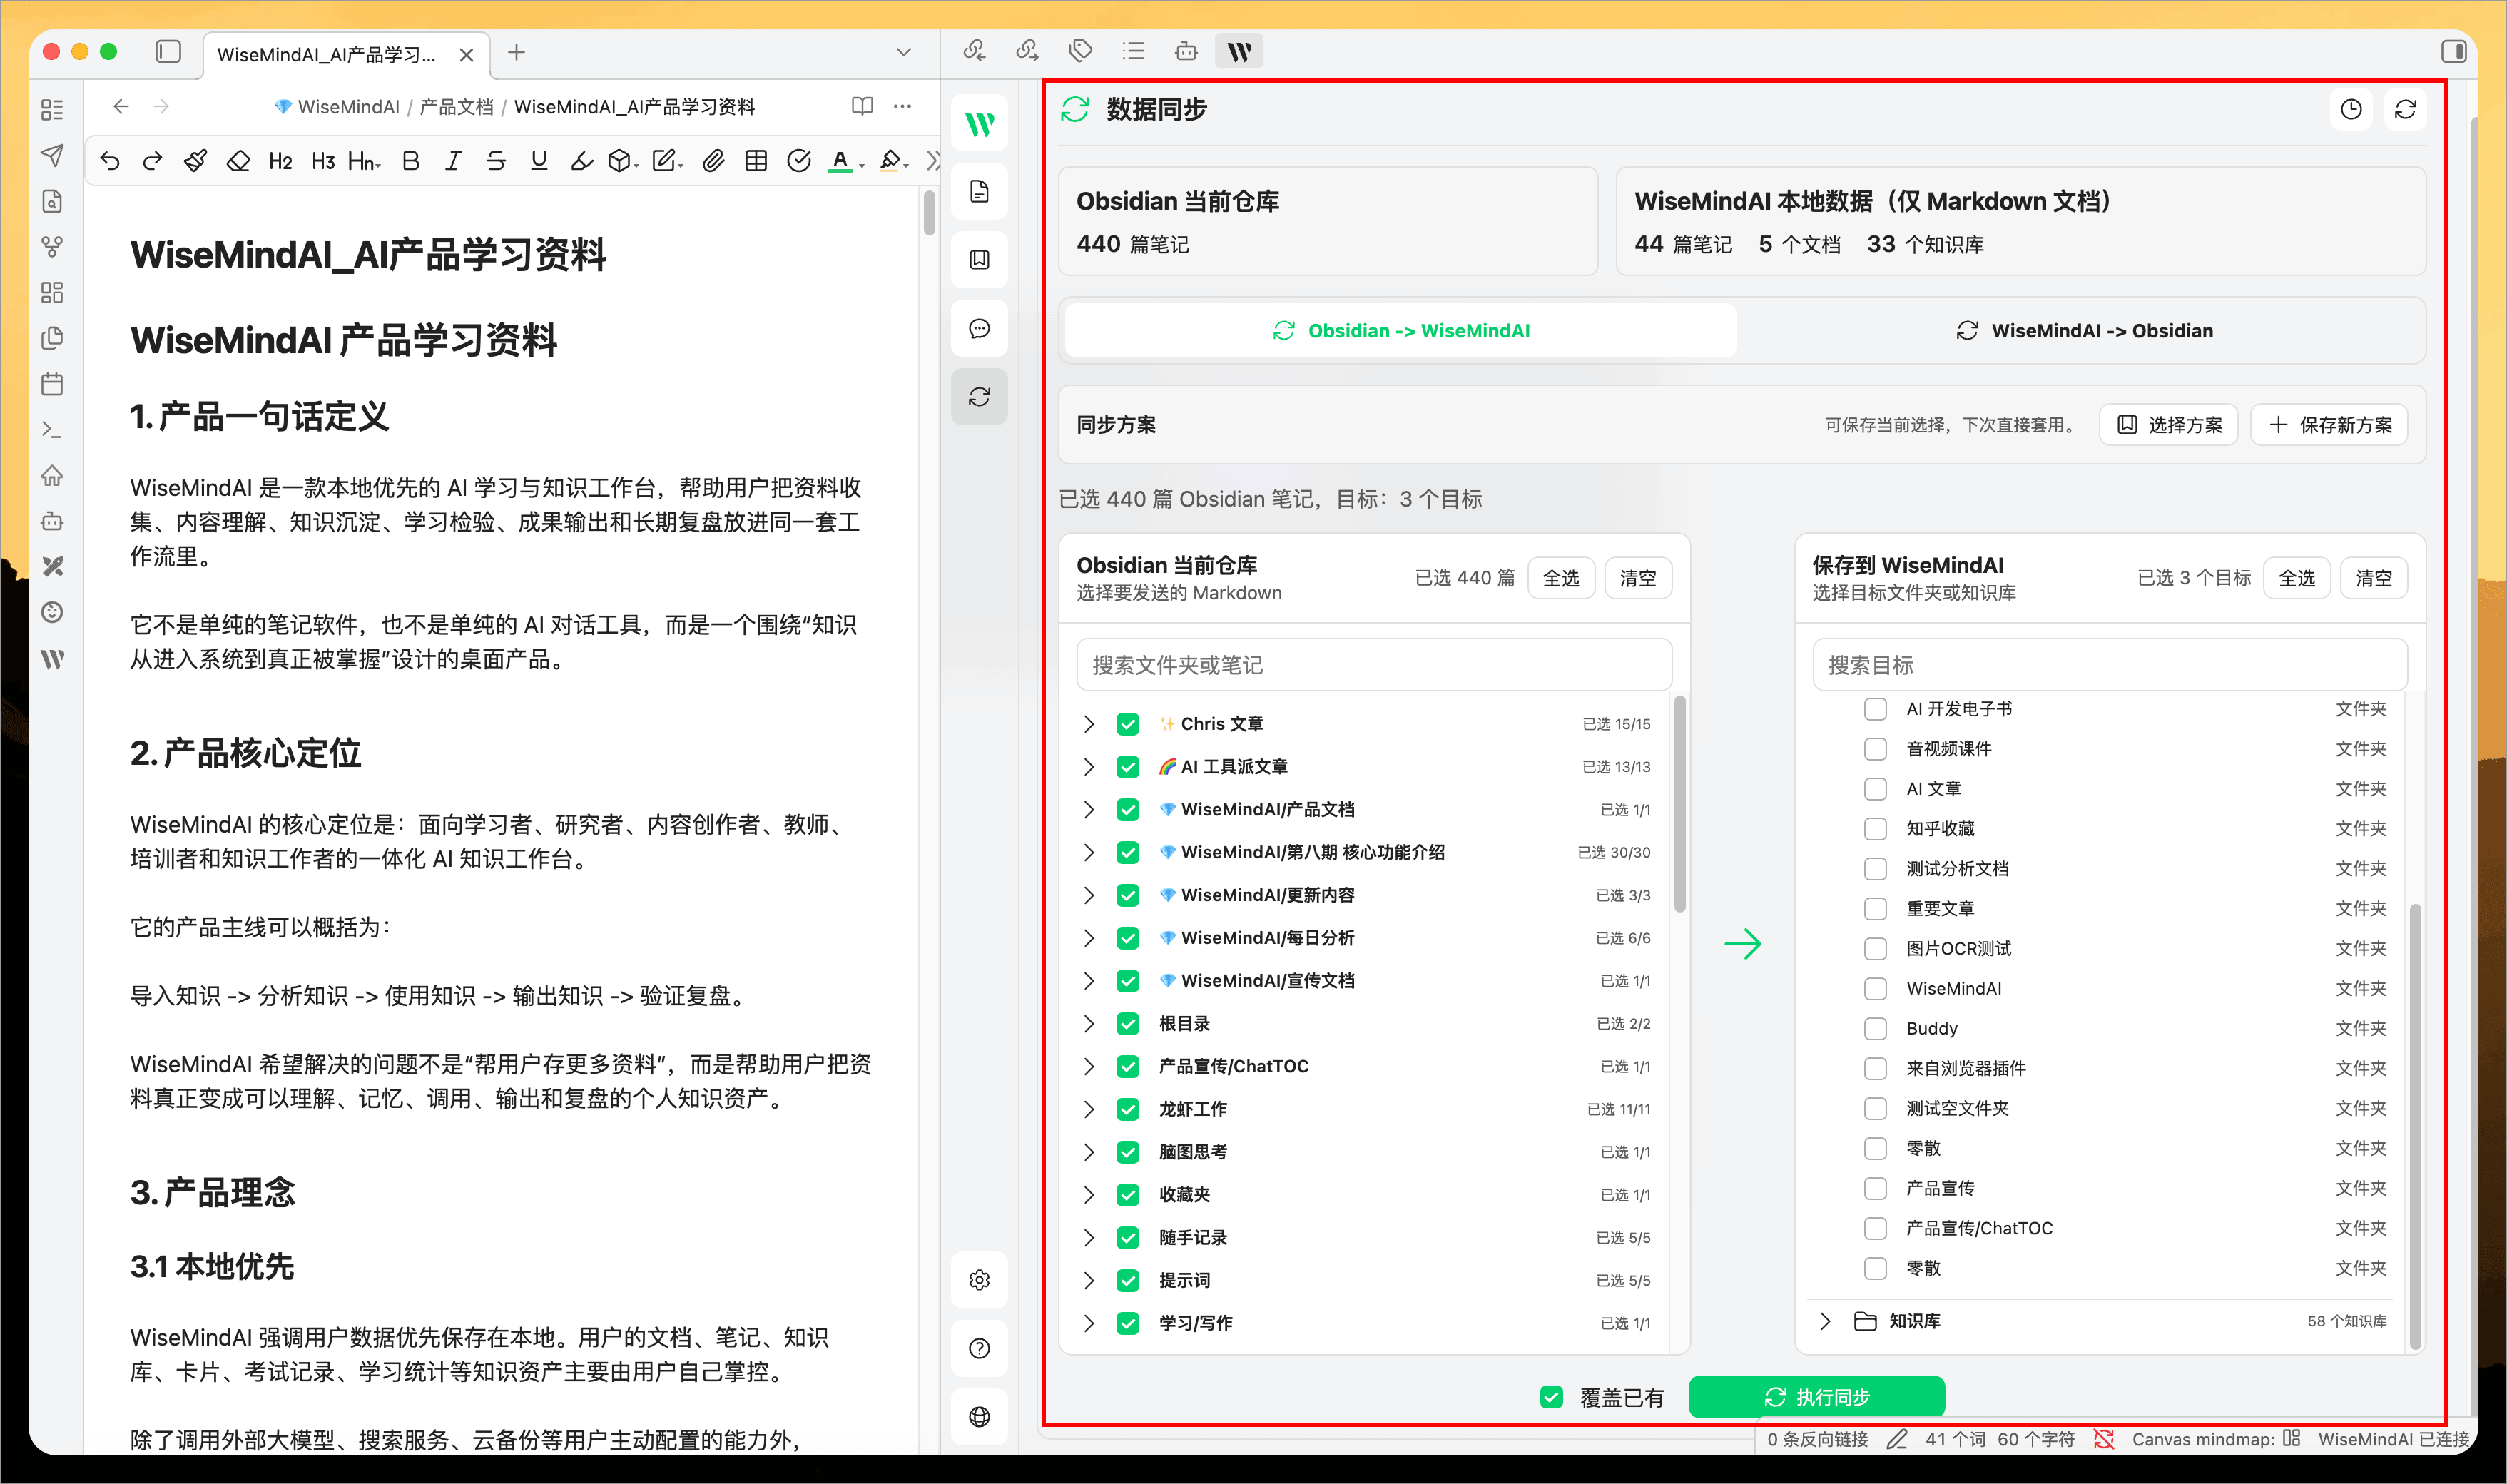This screenshot has width=2507, height=1484.
Task: Toggle the left sidebar panel
Action: [x=168, y=52]
